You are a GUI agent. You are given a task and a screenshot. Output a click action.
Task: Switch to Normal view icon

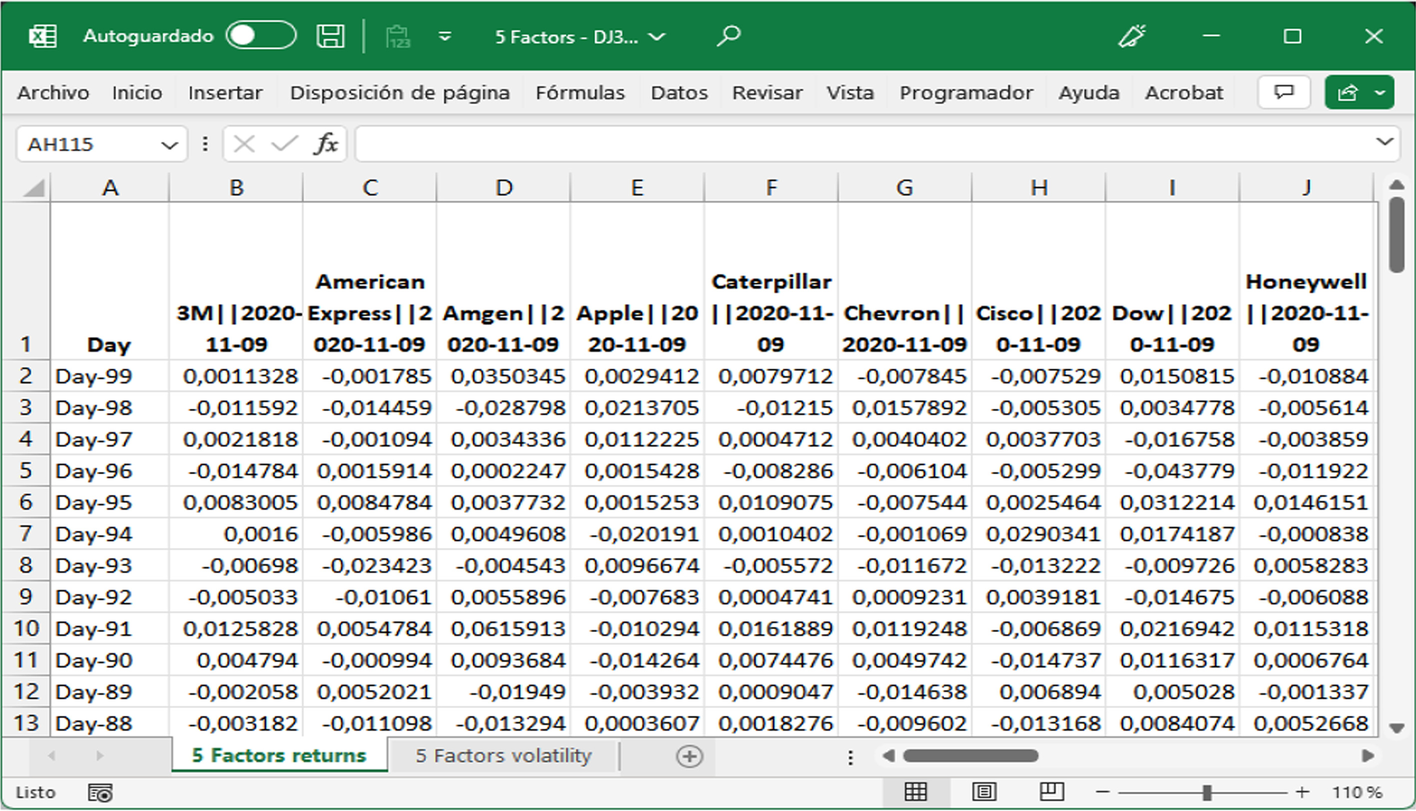(915, 792)
